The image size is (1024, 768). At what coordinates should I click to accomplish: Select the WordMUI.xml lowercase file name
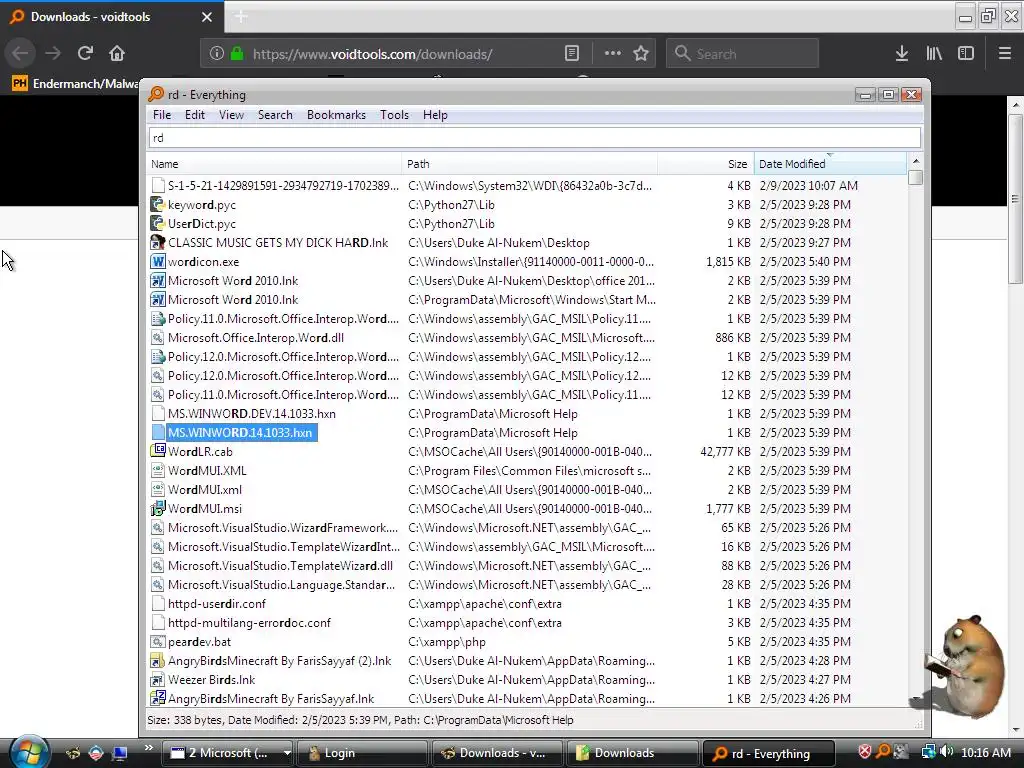click(x=204, y=489)
